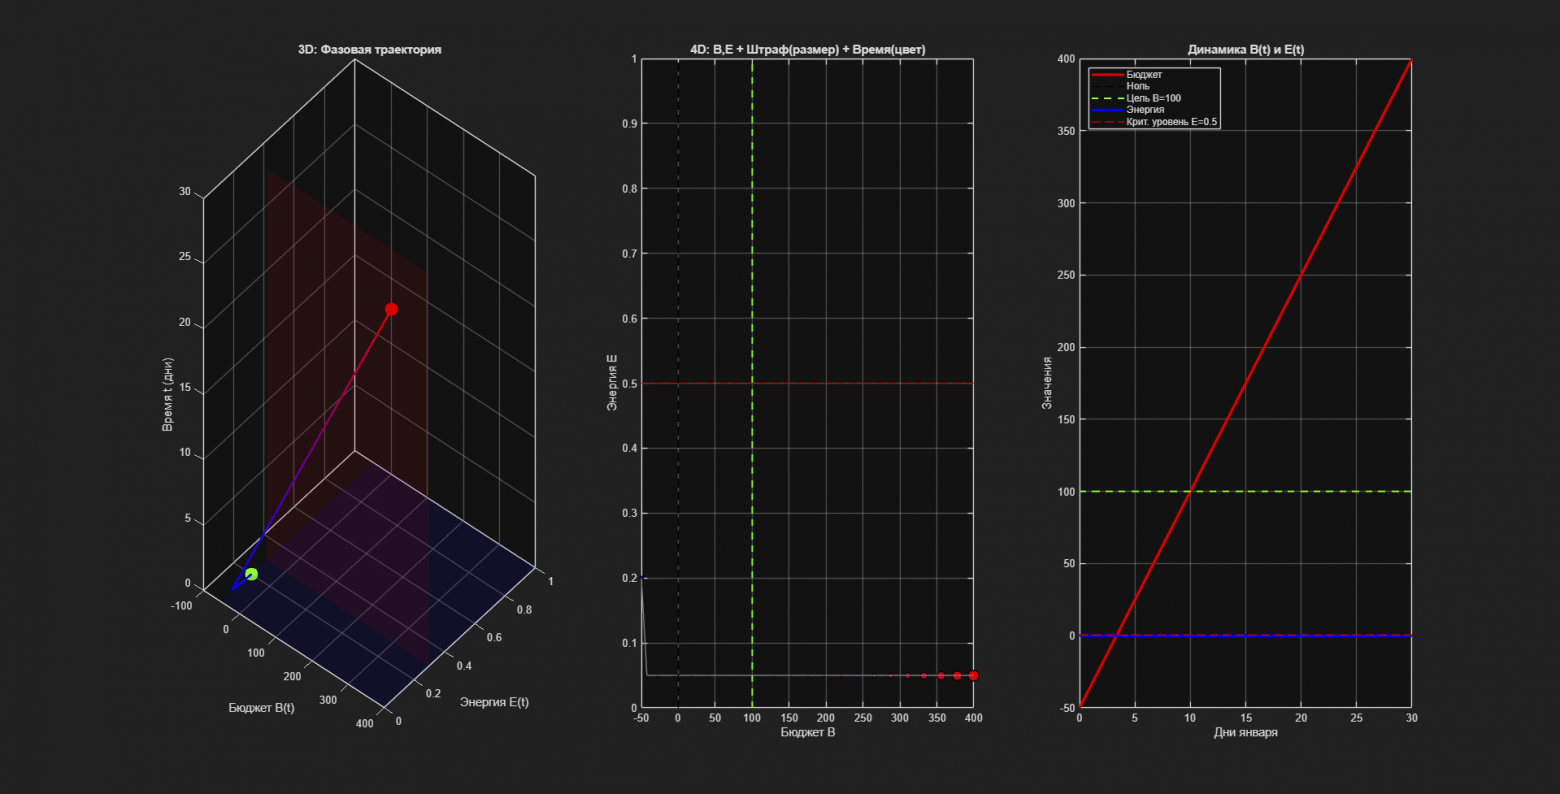Image resolution: width=1560 pixels, height=794 pixels.
Task: Select the 'Энергия E' y-axis label
Action: tap(612, 382)
